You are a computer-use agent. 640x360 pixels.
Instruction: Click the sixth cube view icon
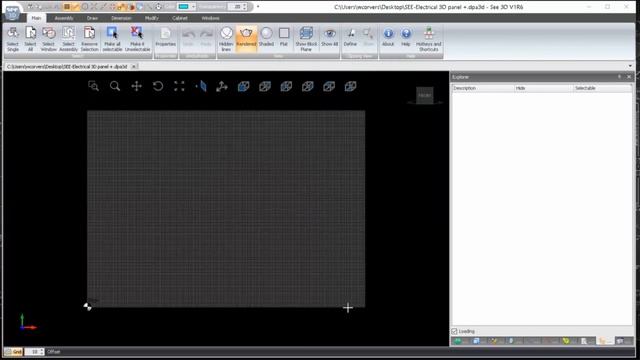click(351, 86)
